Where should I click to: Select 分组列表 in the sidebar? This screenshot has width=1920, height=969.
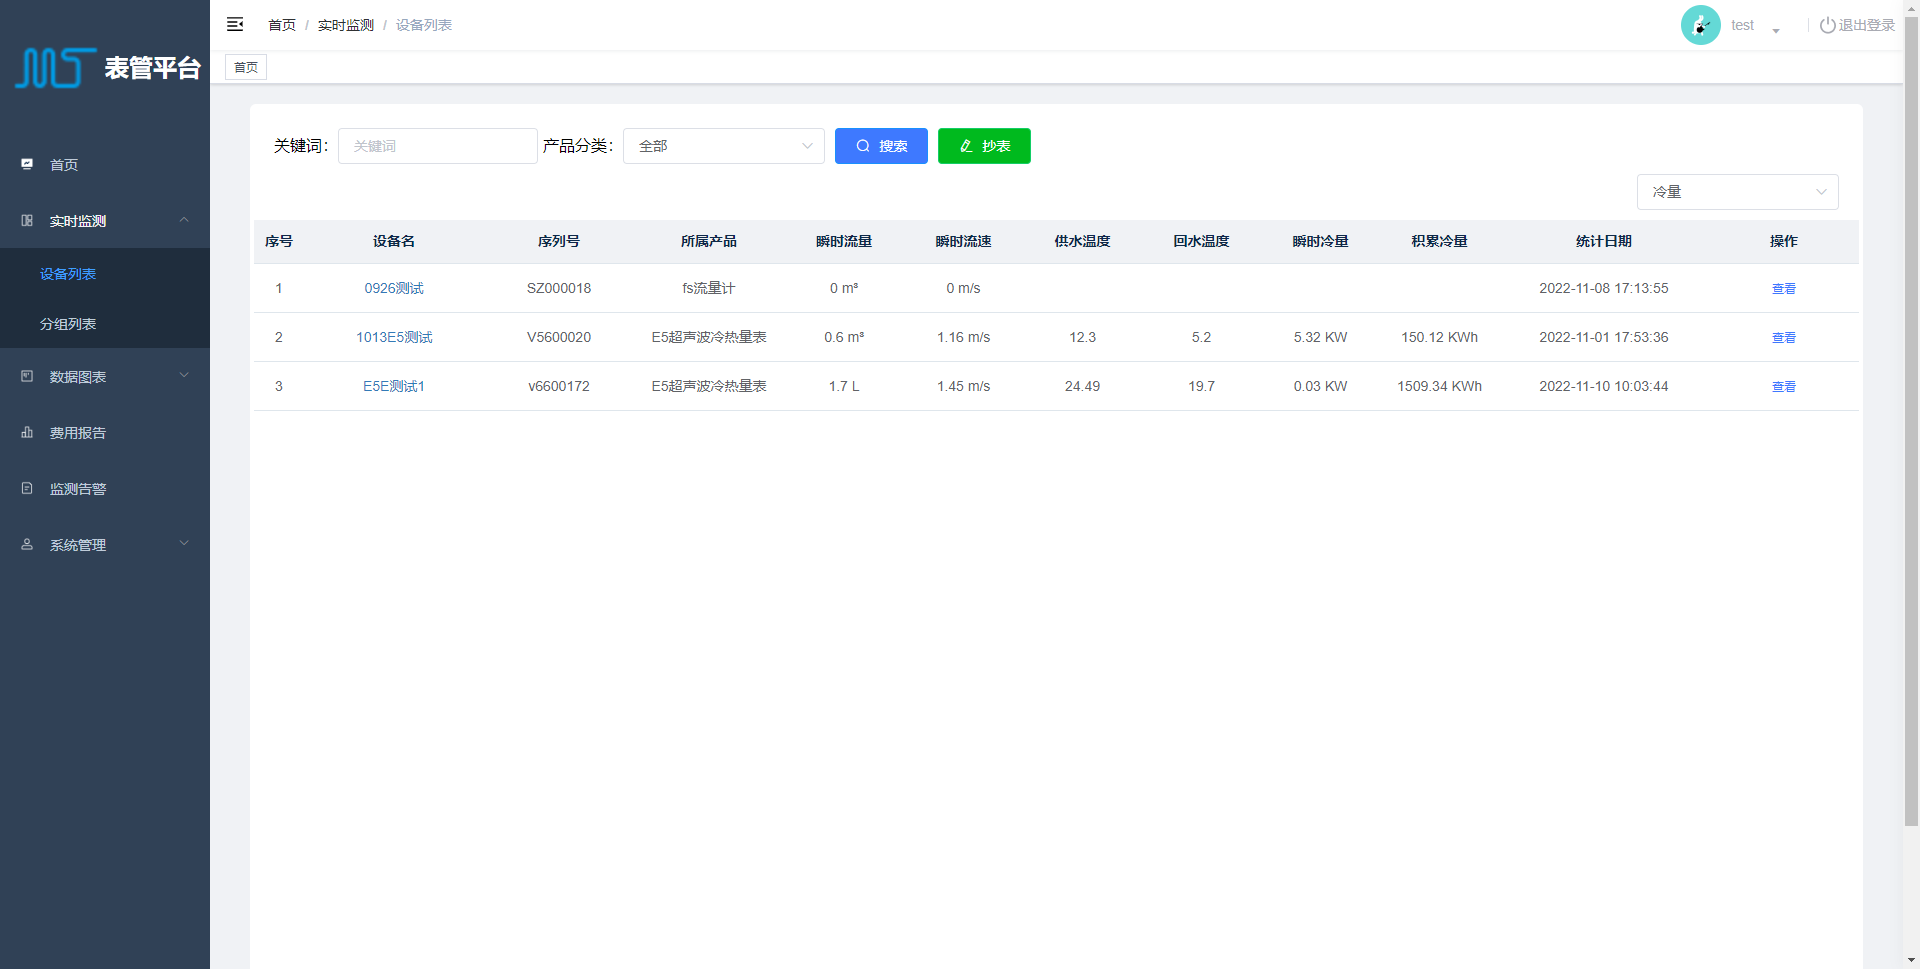[x=68, y=324]
